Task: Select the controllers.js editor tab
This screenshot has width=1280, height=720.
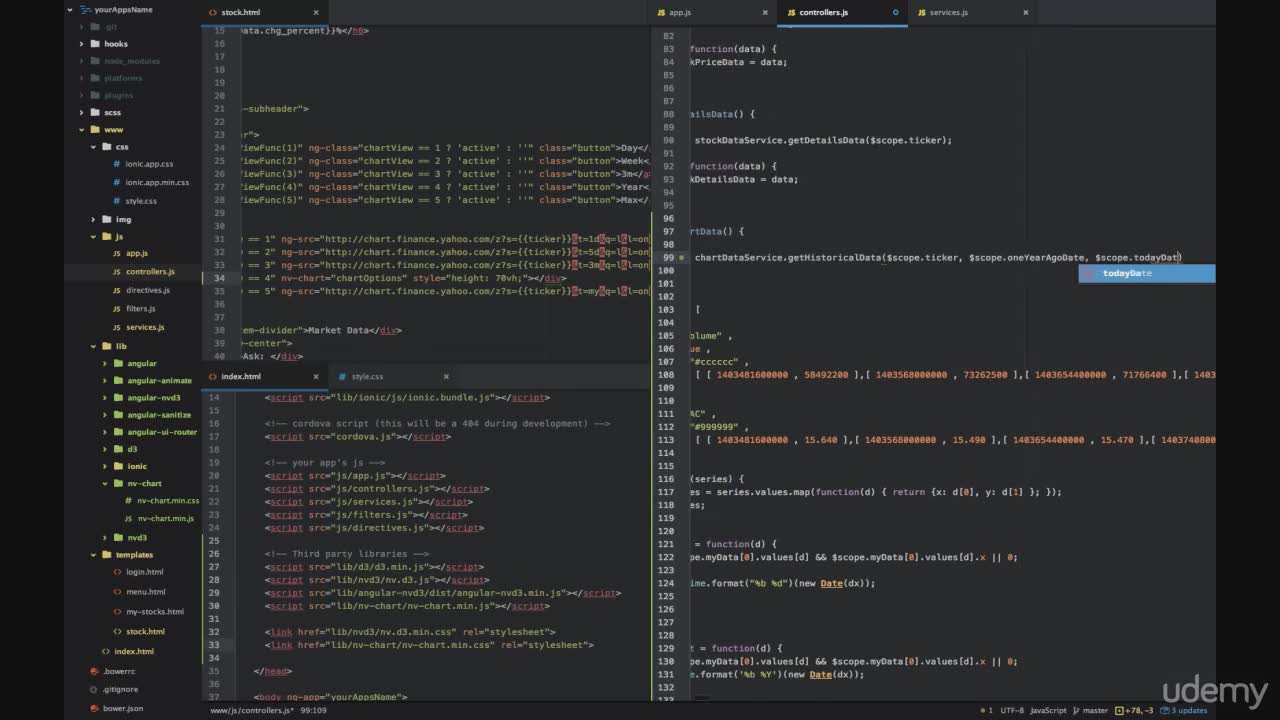Action: click(843, 12)
